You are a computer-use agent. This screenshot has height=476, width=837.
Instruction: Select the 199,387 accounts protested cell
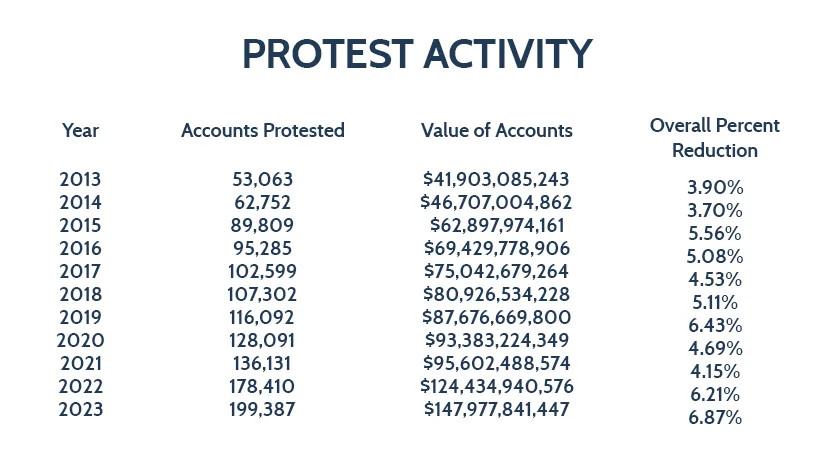click(x=263, y=409)
